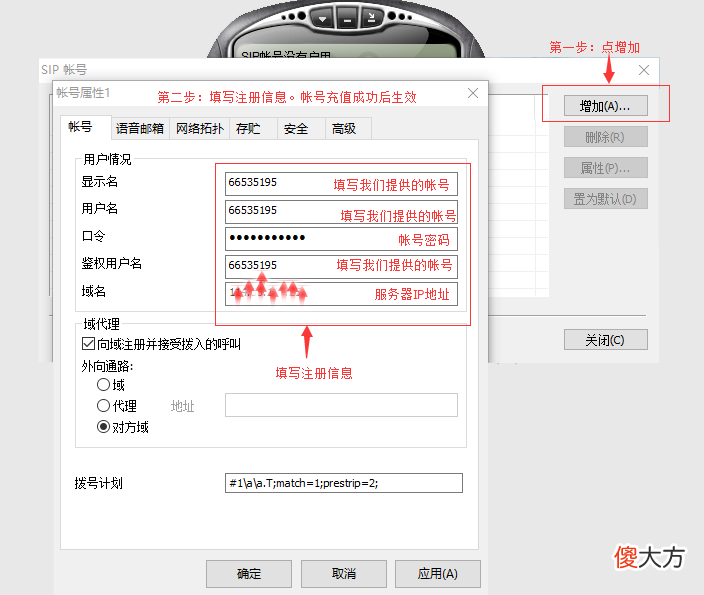Toggle 向域注册并接受拨入的呼叫 checkbox
Viewport: 704px width, 595px height.
88,344
